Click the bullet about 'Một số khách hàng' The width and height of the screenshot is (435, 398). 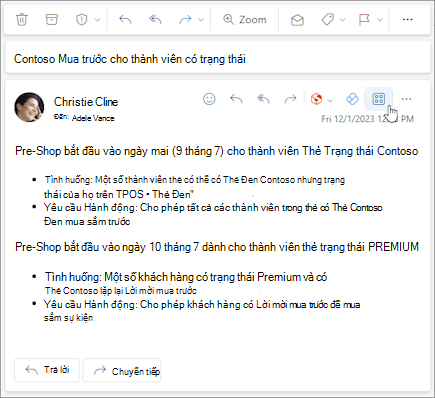pyautogui.click(x=186, y=283)
